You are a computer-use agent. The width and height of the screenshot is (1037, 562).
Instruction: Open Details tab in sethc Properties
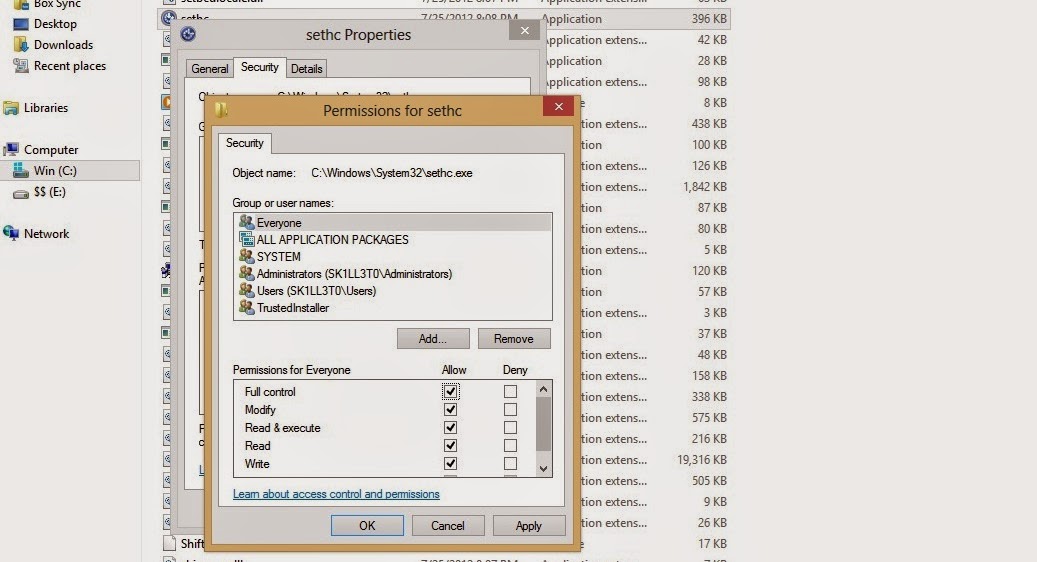(306, 69)
